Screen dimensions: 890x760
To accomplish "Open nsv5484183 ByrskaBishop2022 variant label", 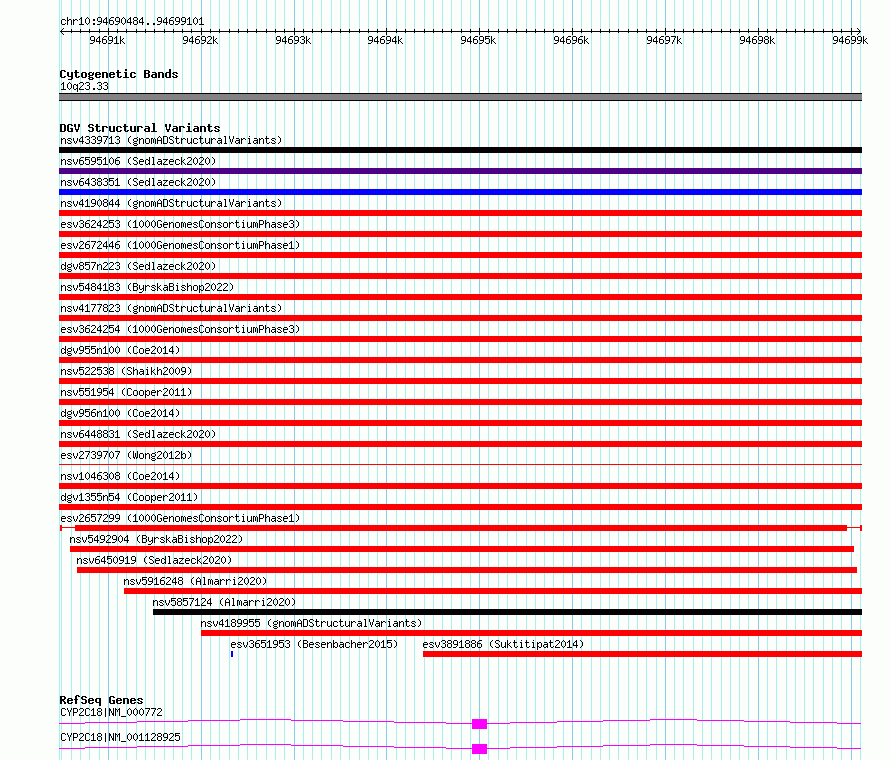I will pos(147,287).
